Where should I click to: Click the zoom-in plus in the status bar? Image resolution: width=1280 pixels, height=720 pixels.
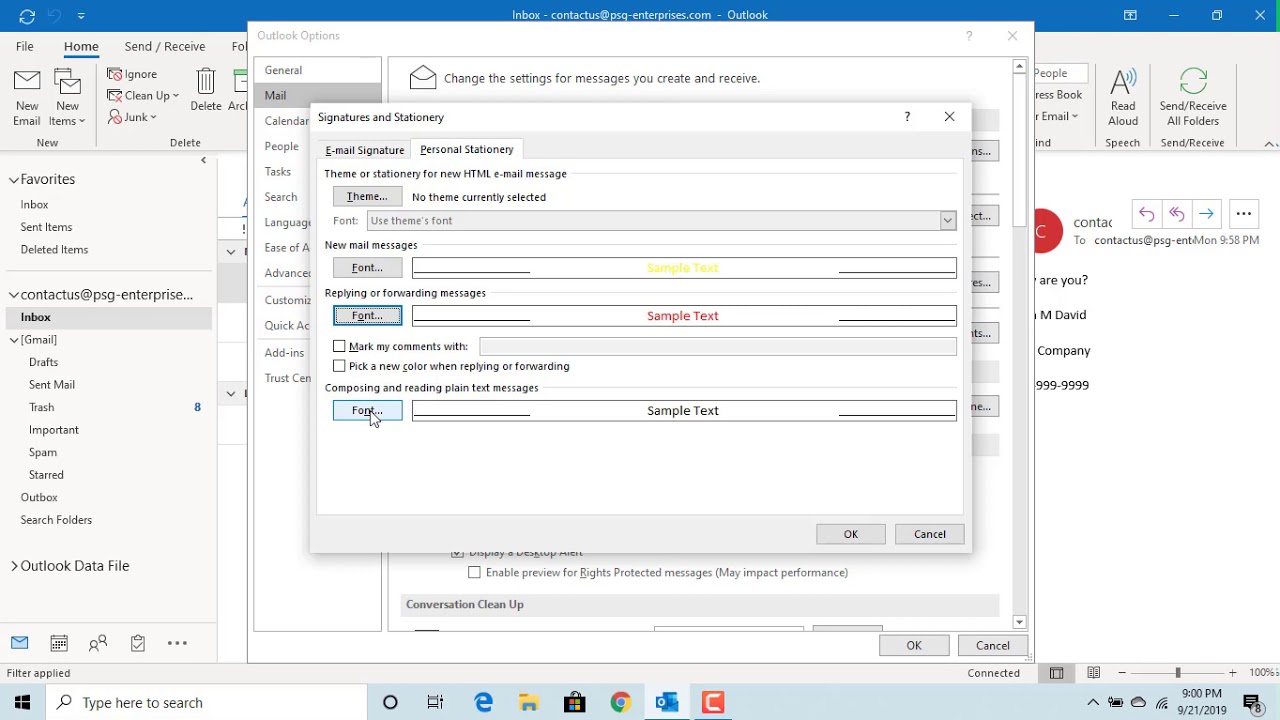click(1233, 673)
